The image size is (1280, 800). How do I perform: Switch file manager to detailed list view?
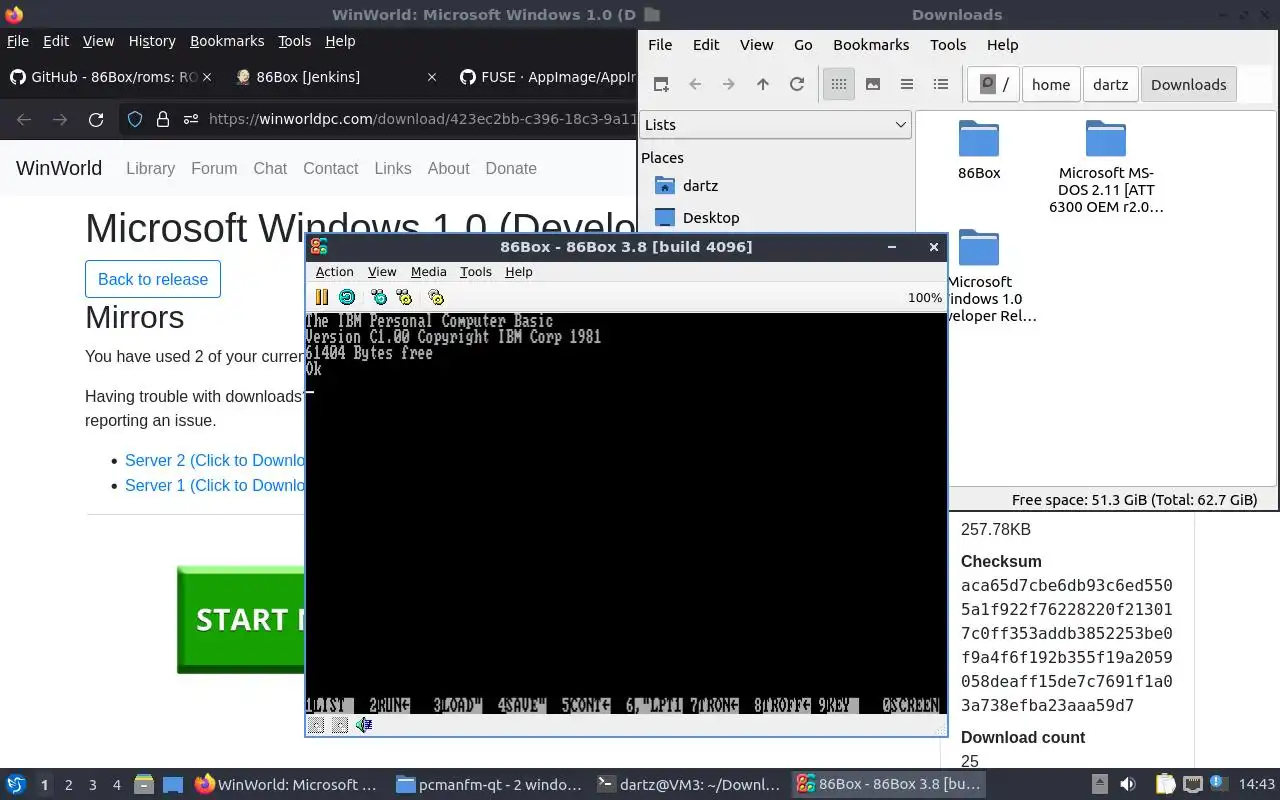[x=941, y=85]
